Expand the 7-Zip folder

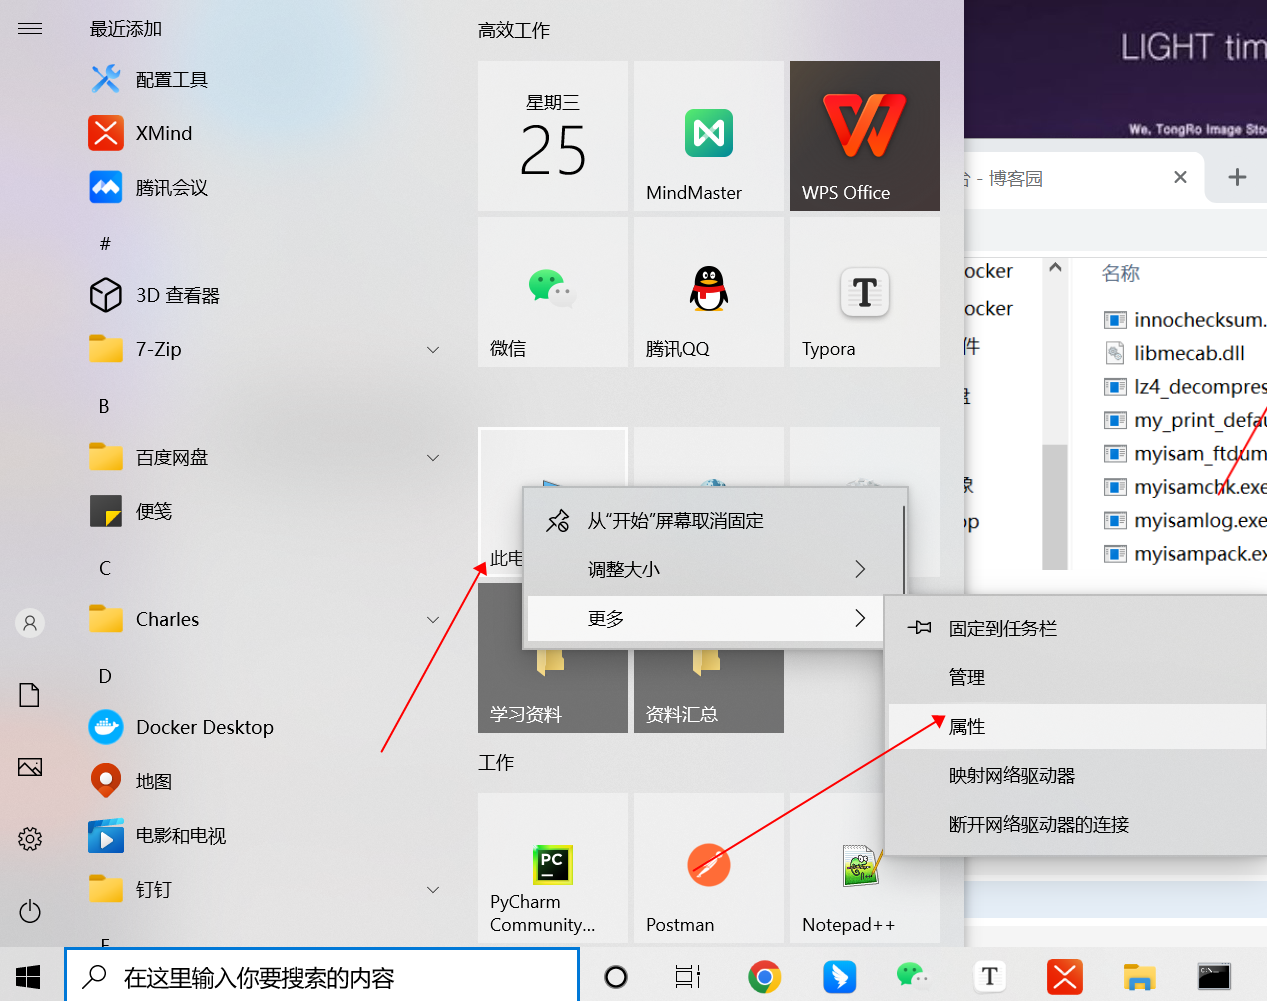point(433,349)
